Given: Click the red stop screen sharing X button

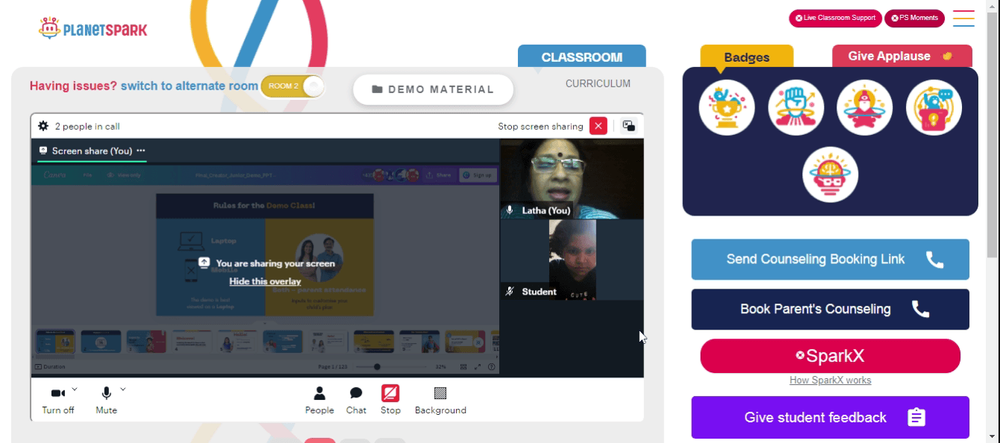Looking at the screenshot, I should 598,126.
